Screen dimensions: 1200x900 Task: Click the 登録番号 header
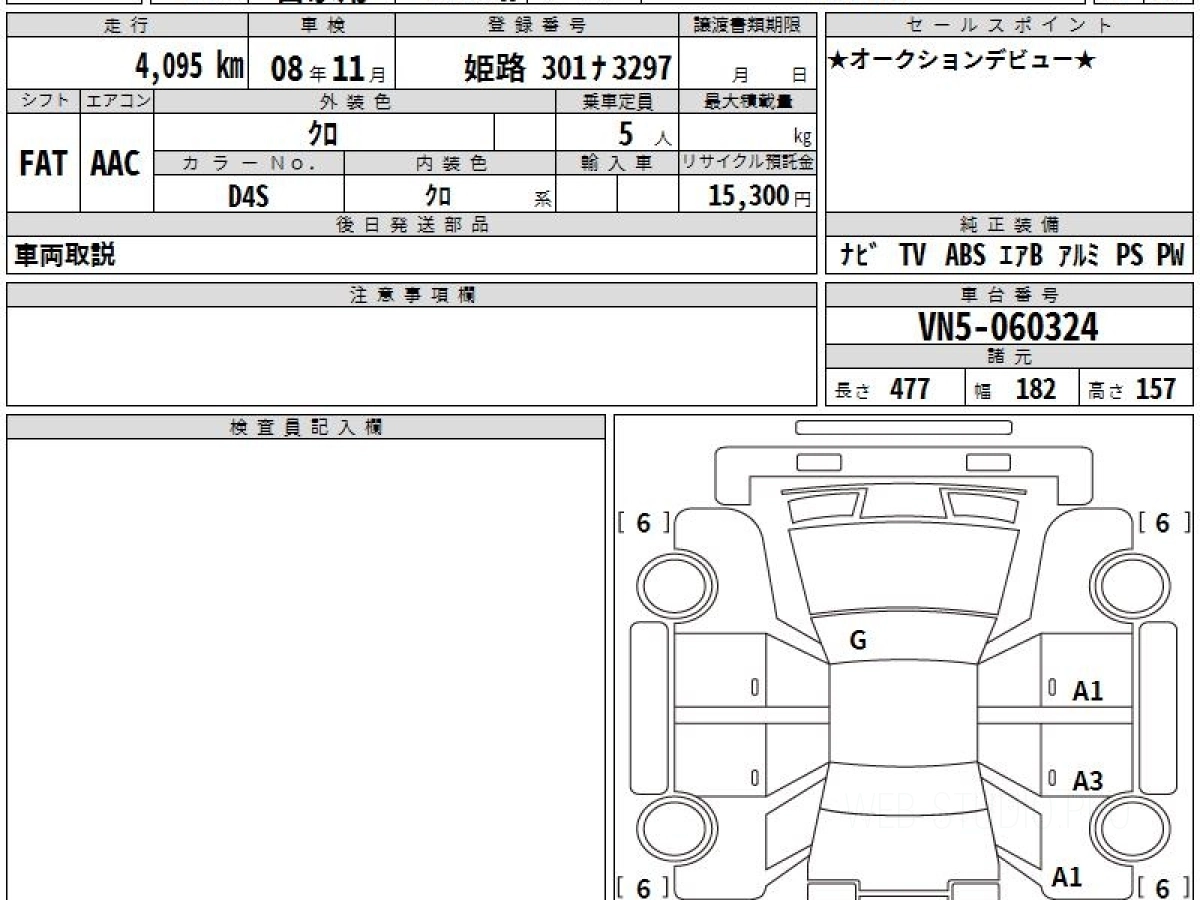(x=538, y=26)
